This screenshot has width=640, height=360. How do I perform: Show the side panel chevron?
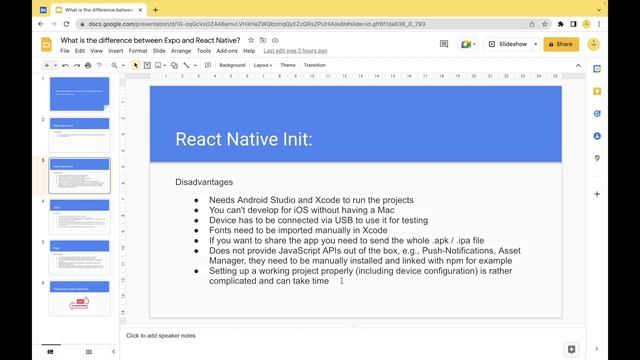coord(596,349)
